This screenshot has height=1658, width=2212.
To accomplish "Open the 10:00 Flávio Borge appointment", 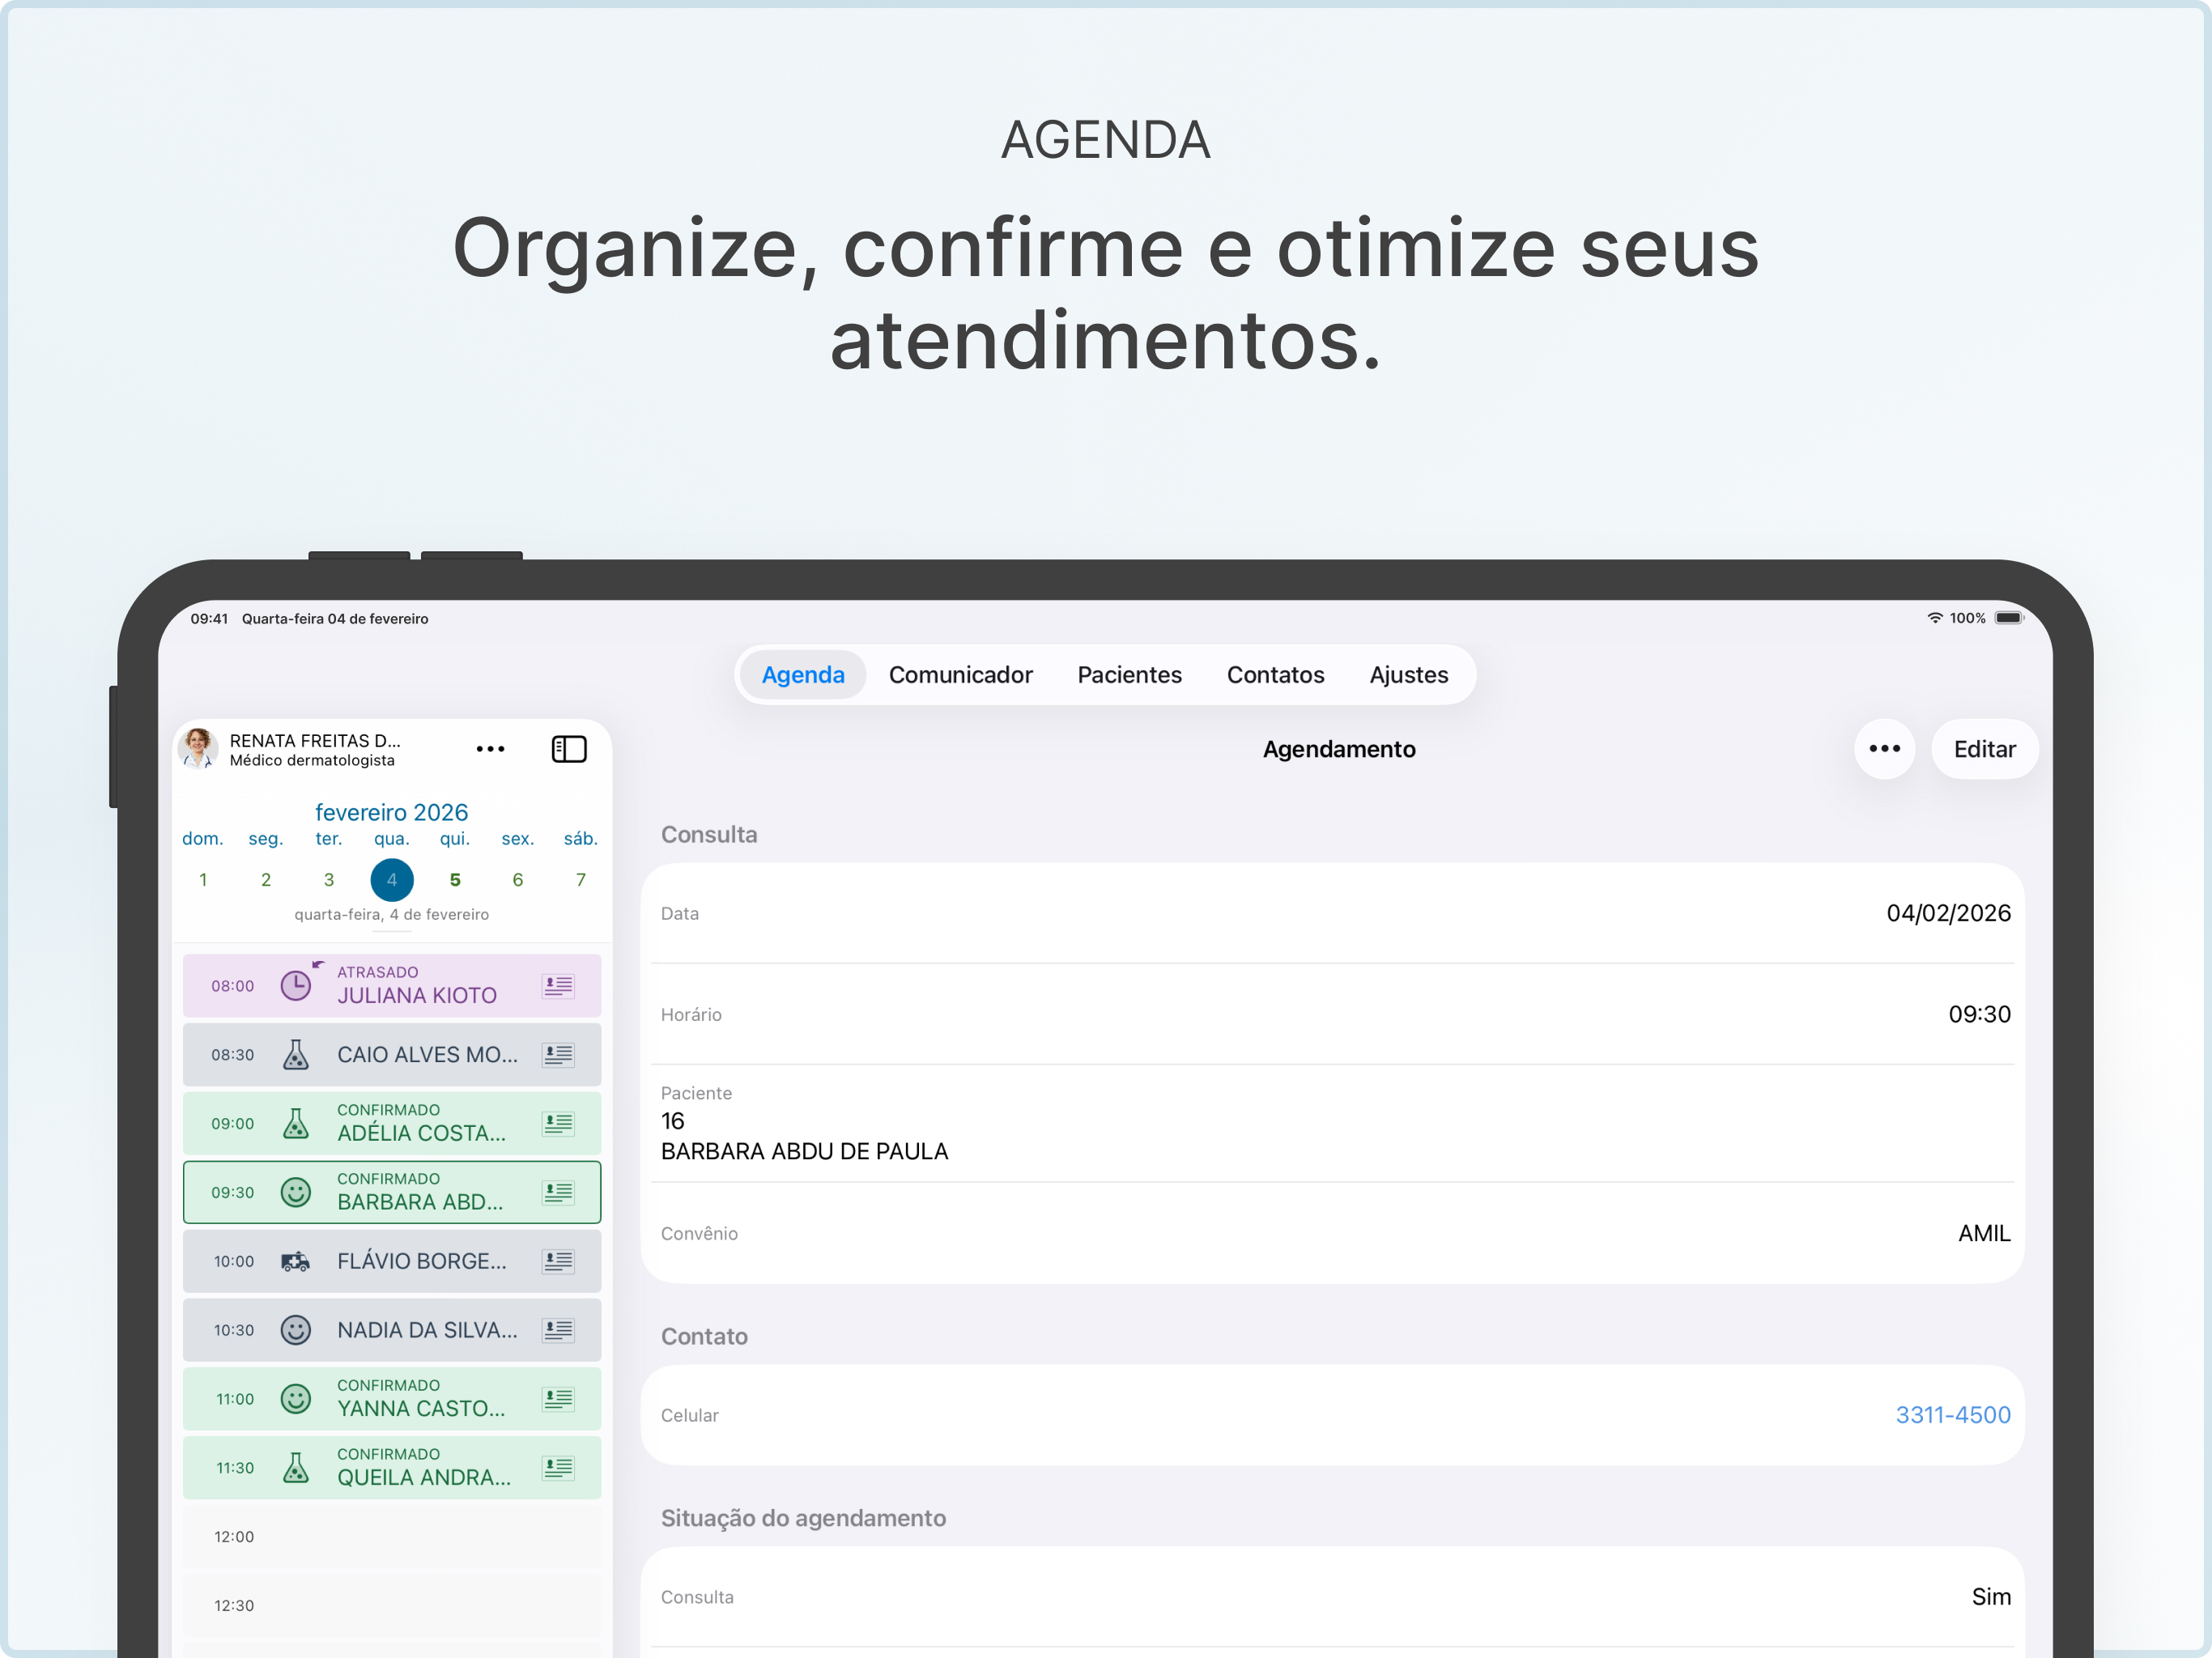I will (392, 1262).
